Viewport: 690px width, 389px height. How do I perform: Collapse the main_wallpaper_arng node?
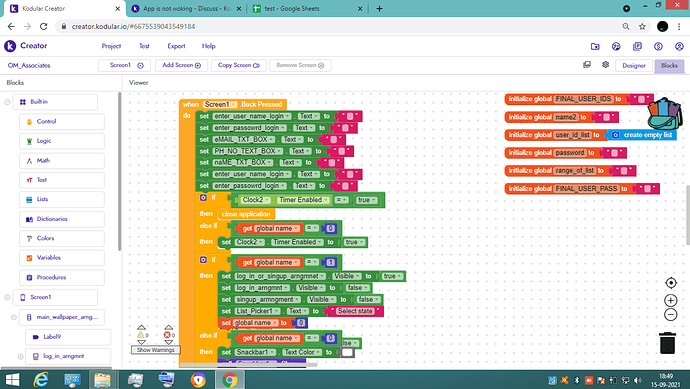coord(14,317)
